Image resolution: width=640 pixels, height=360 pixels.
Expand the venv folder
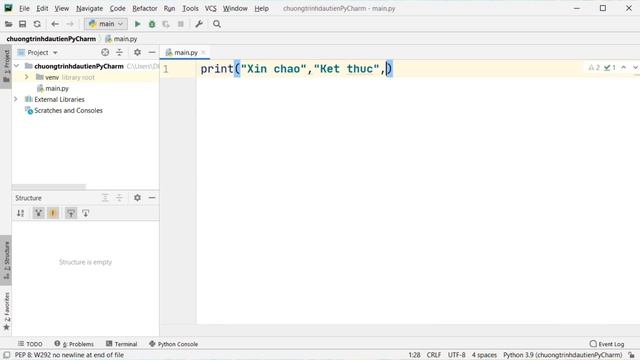tap(27, 77)
